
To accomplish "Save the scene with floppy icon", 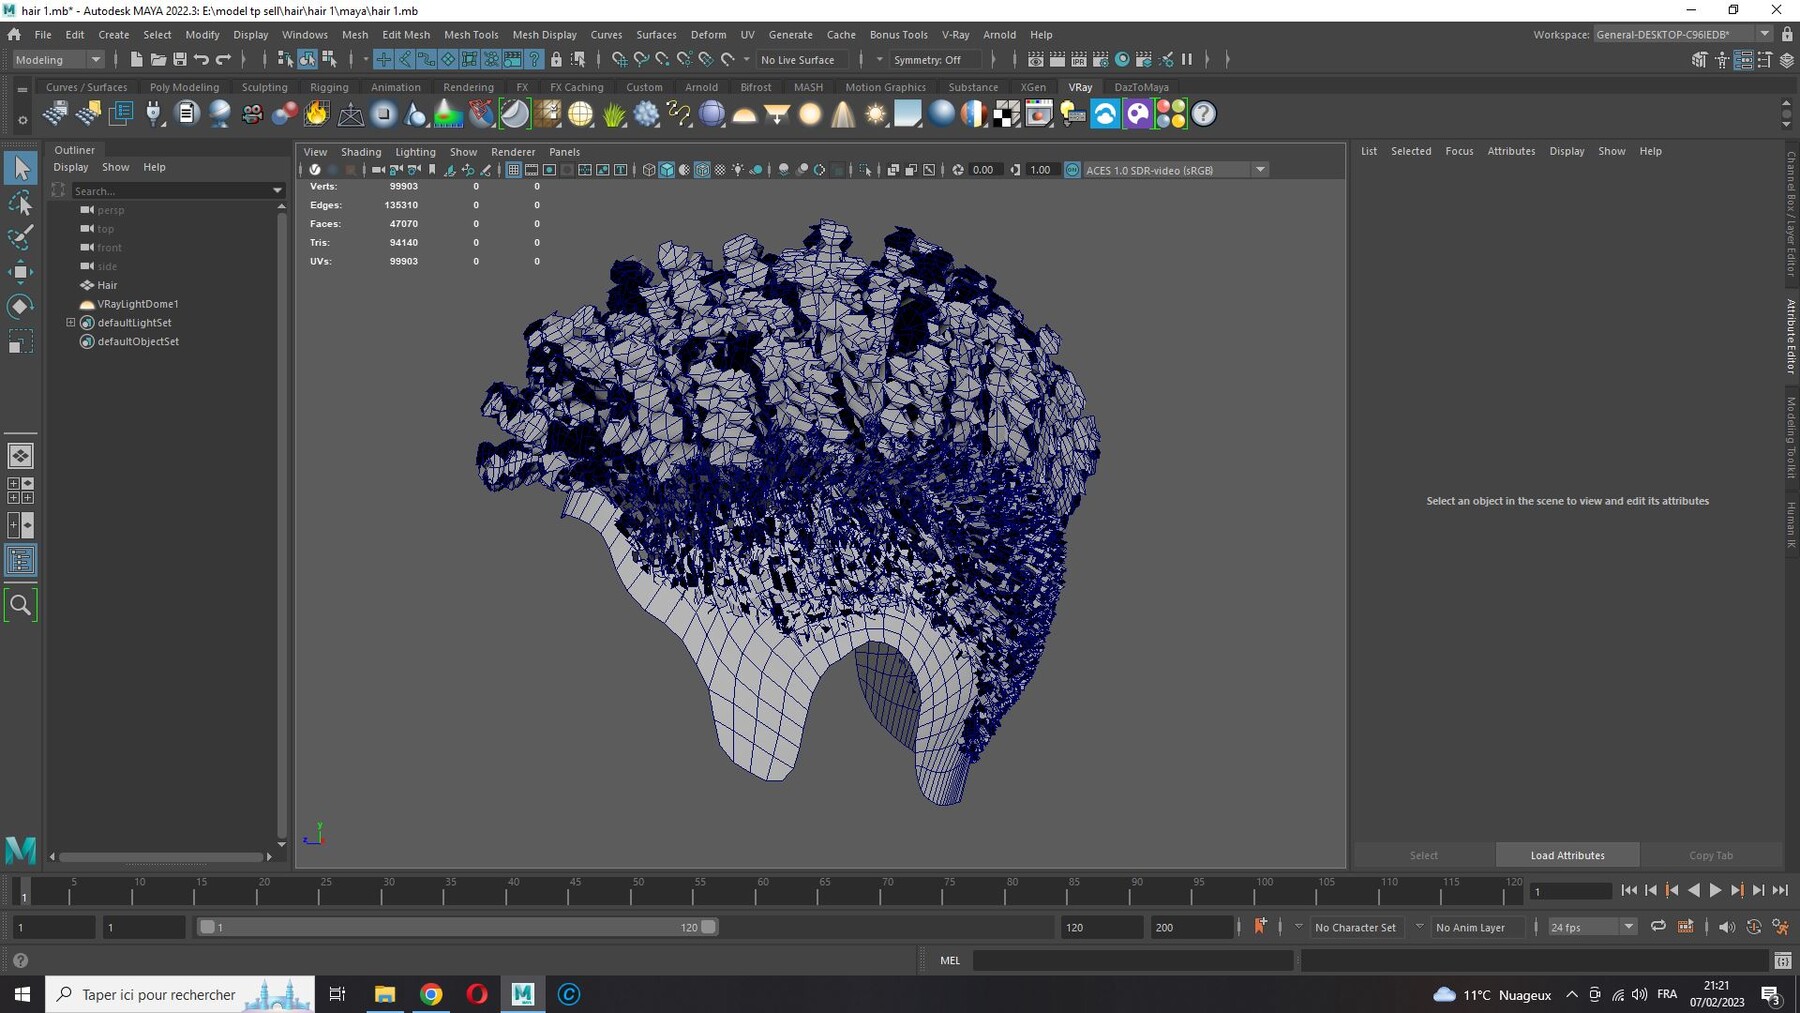I will point(180,60).
